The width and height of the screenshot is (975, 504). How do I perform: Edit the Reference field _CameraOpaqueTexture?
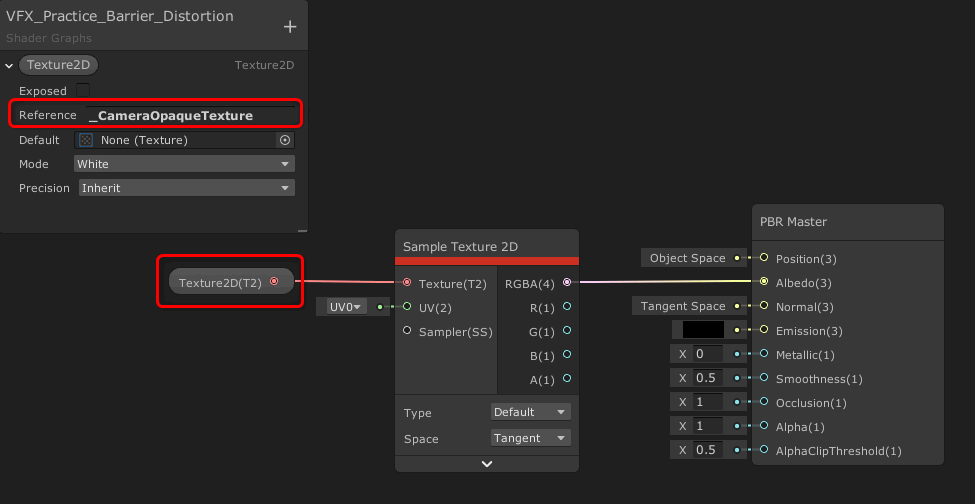click(x=190, y=116)
